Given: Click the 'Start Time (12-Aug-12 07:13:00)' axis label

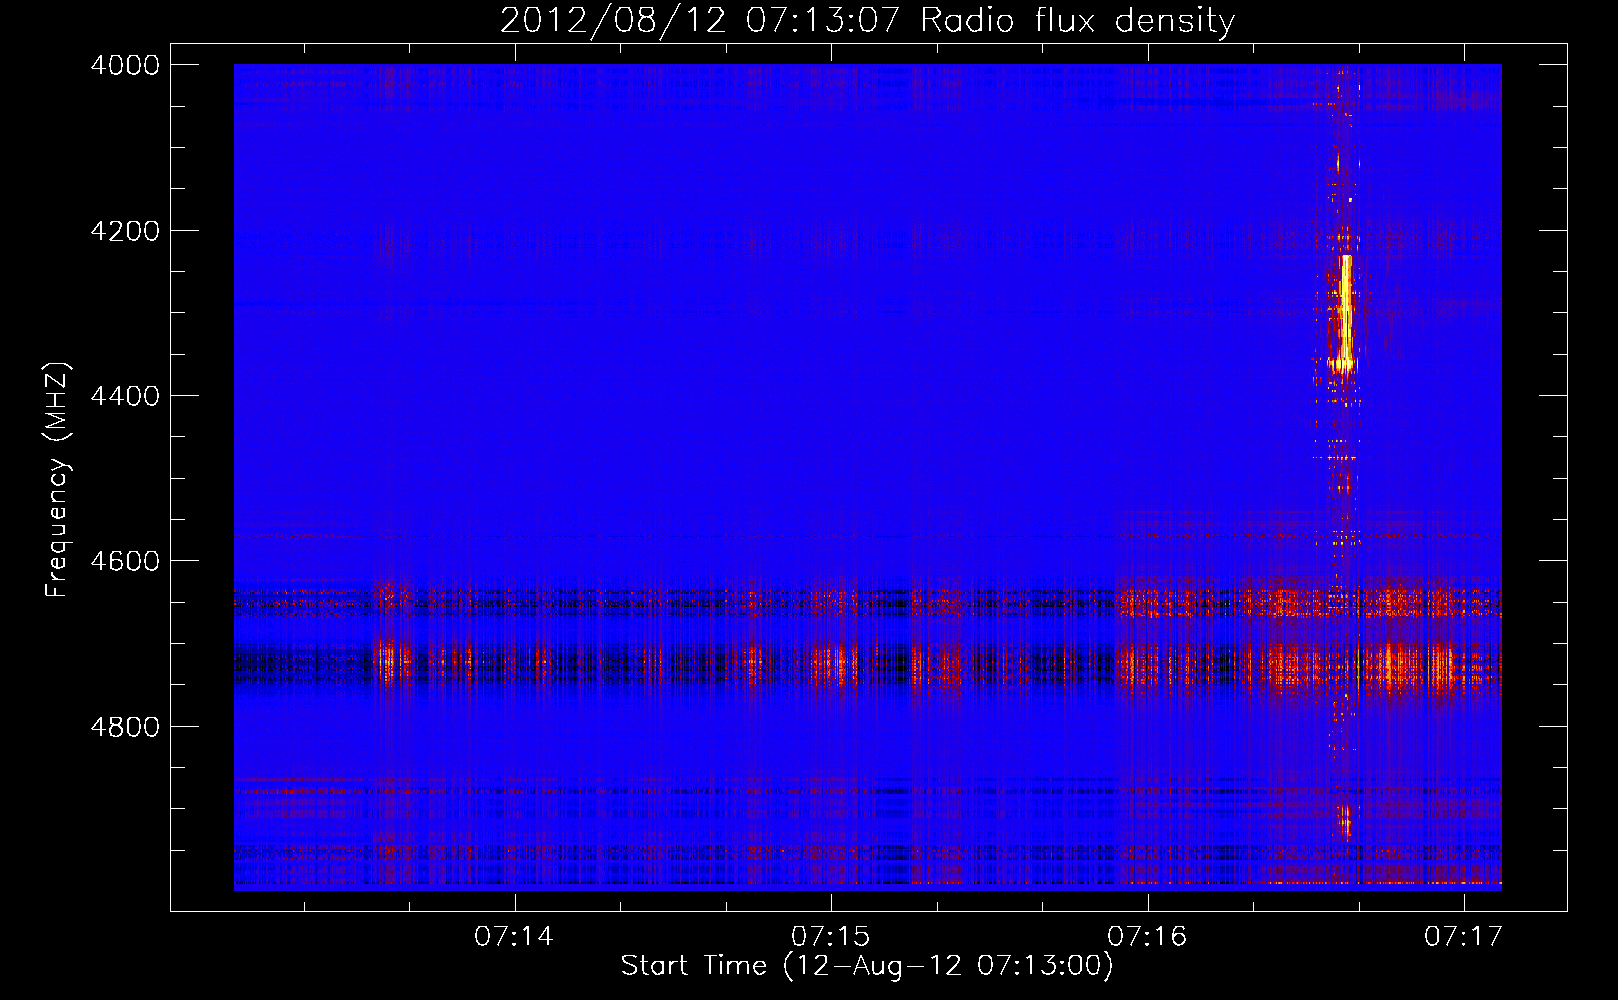Looking at the screenshot, I should point(867,966).
